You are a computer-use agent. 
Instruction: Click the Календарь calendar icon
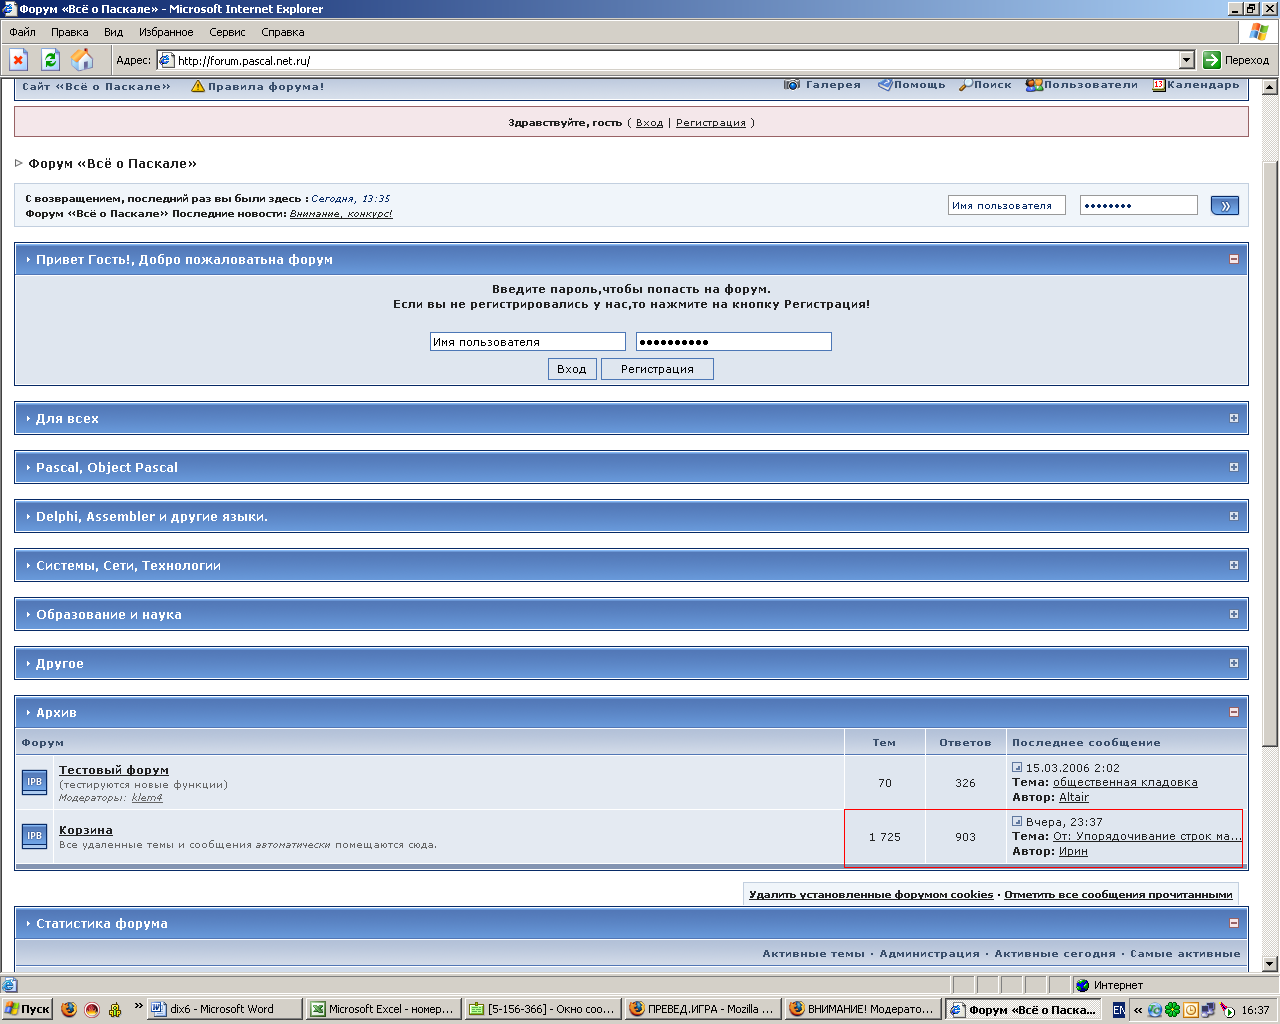point(1158,85)
